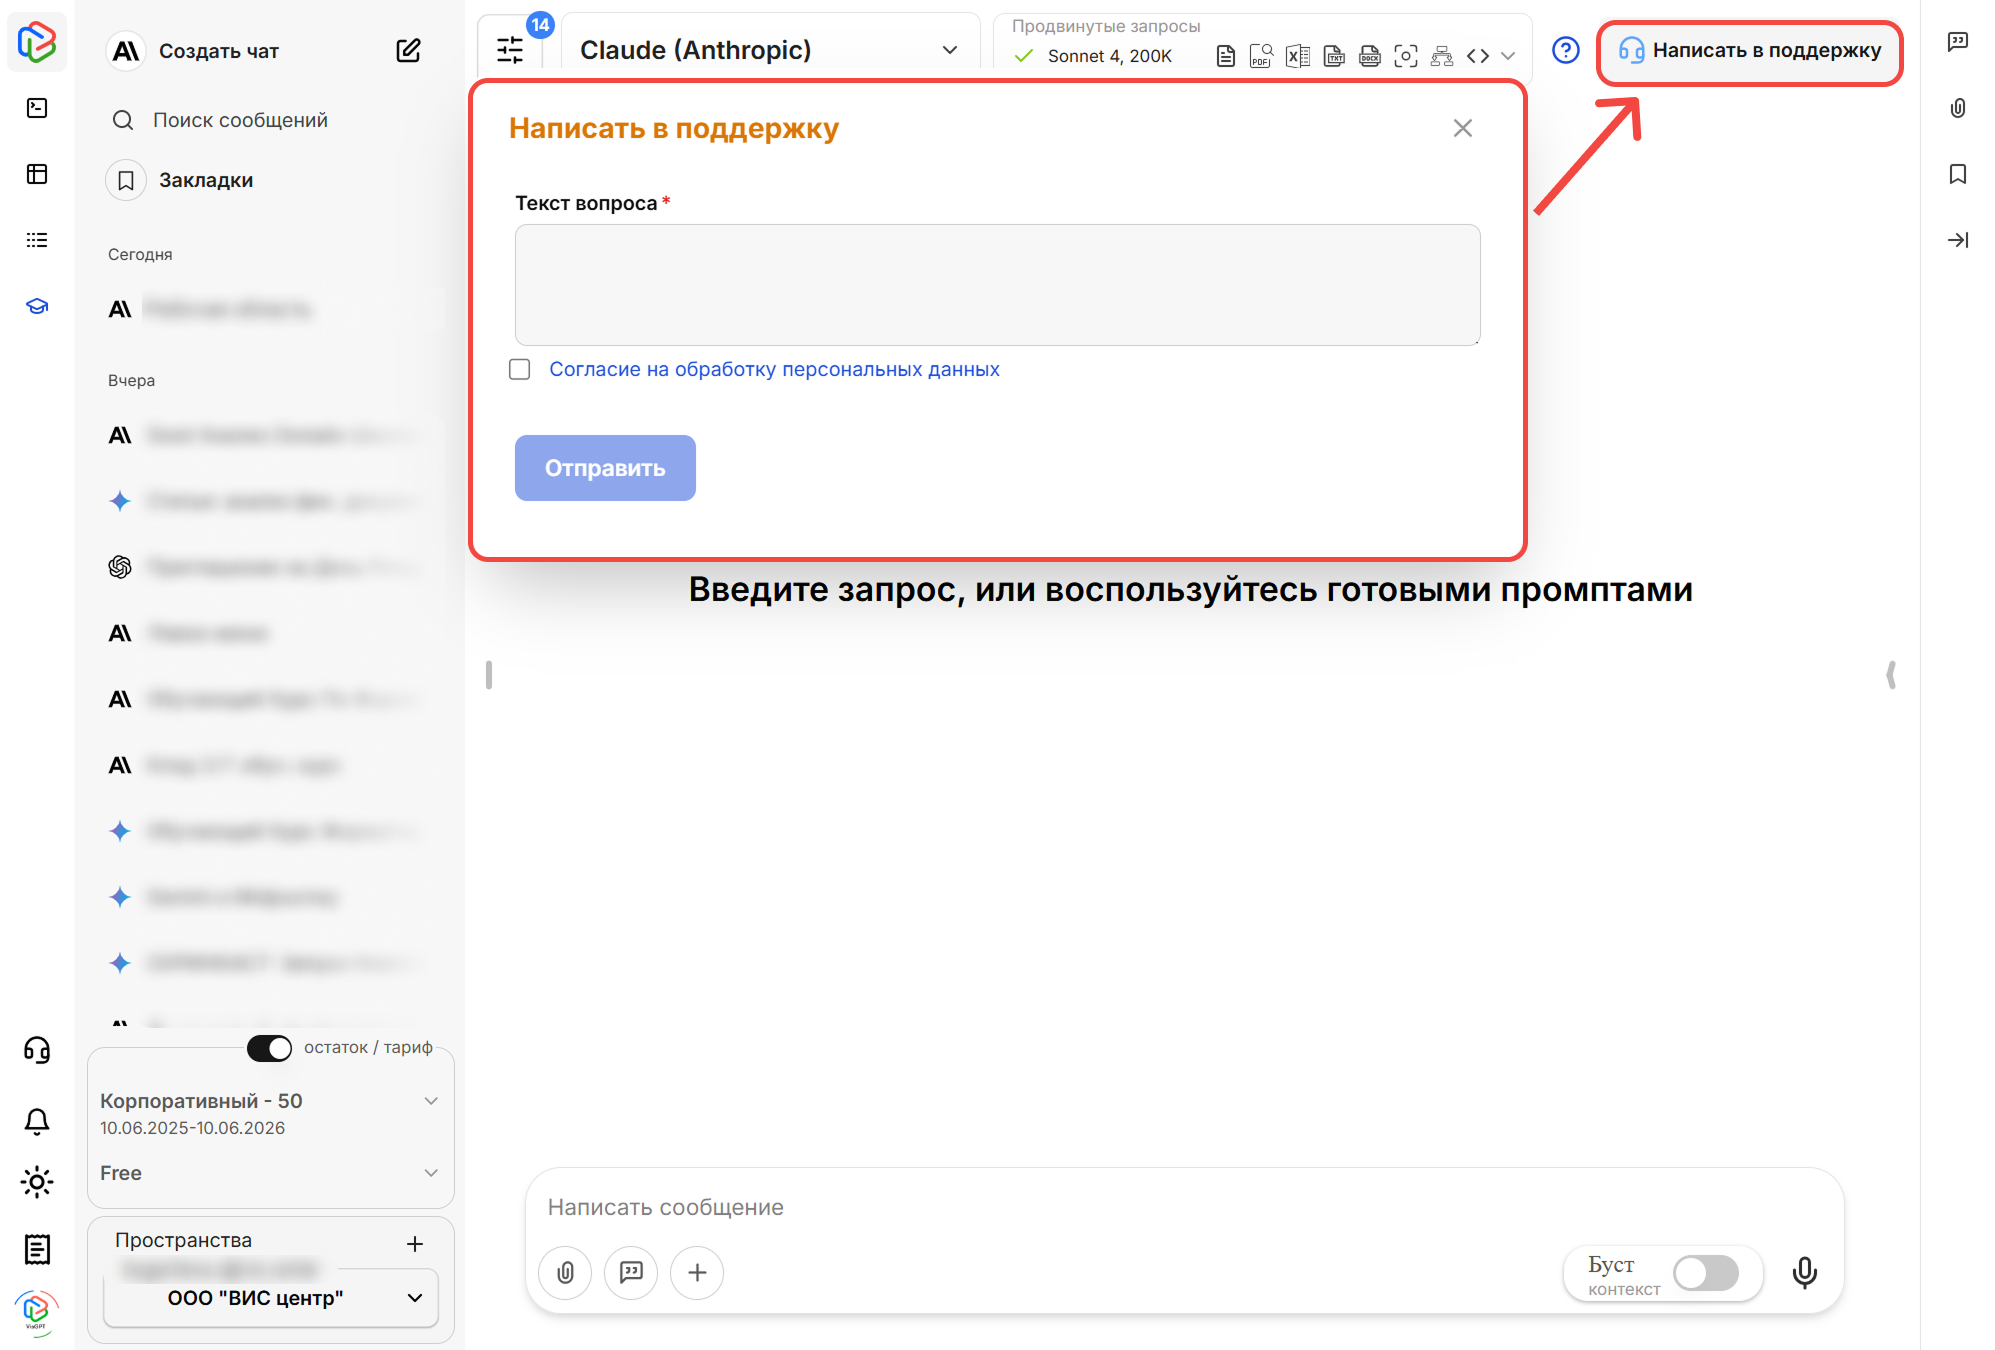Viewport: 1995px width, 1350px height.
Task: Start voice input with microphone icon
Action: [1805, 1272]
